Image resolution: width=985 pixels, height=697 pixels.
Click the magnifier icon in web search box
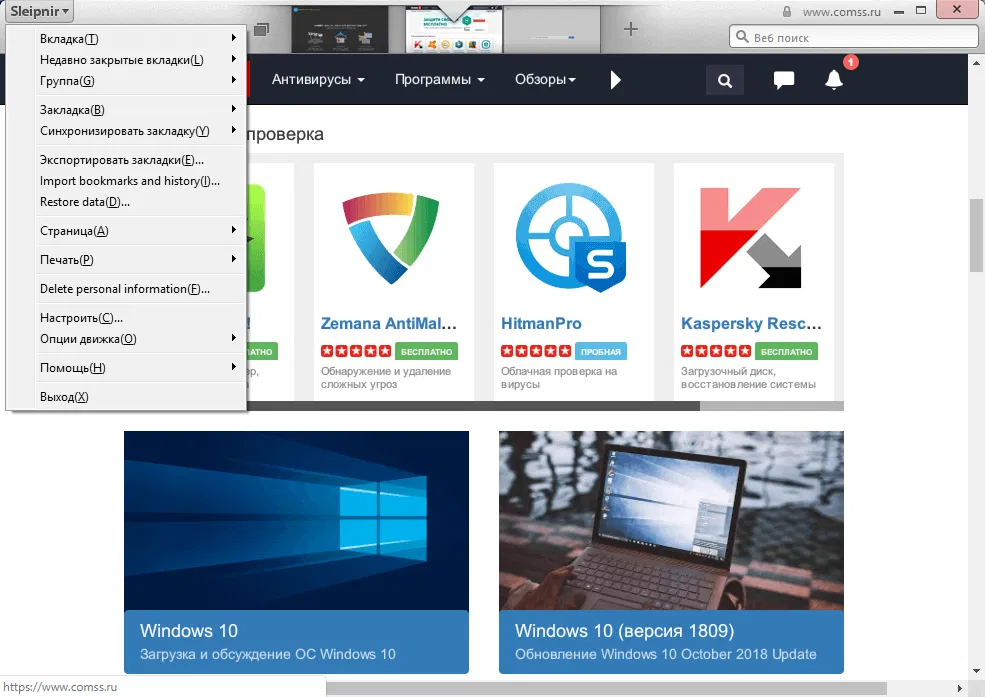coord(742,37)
